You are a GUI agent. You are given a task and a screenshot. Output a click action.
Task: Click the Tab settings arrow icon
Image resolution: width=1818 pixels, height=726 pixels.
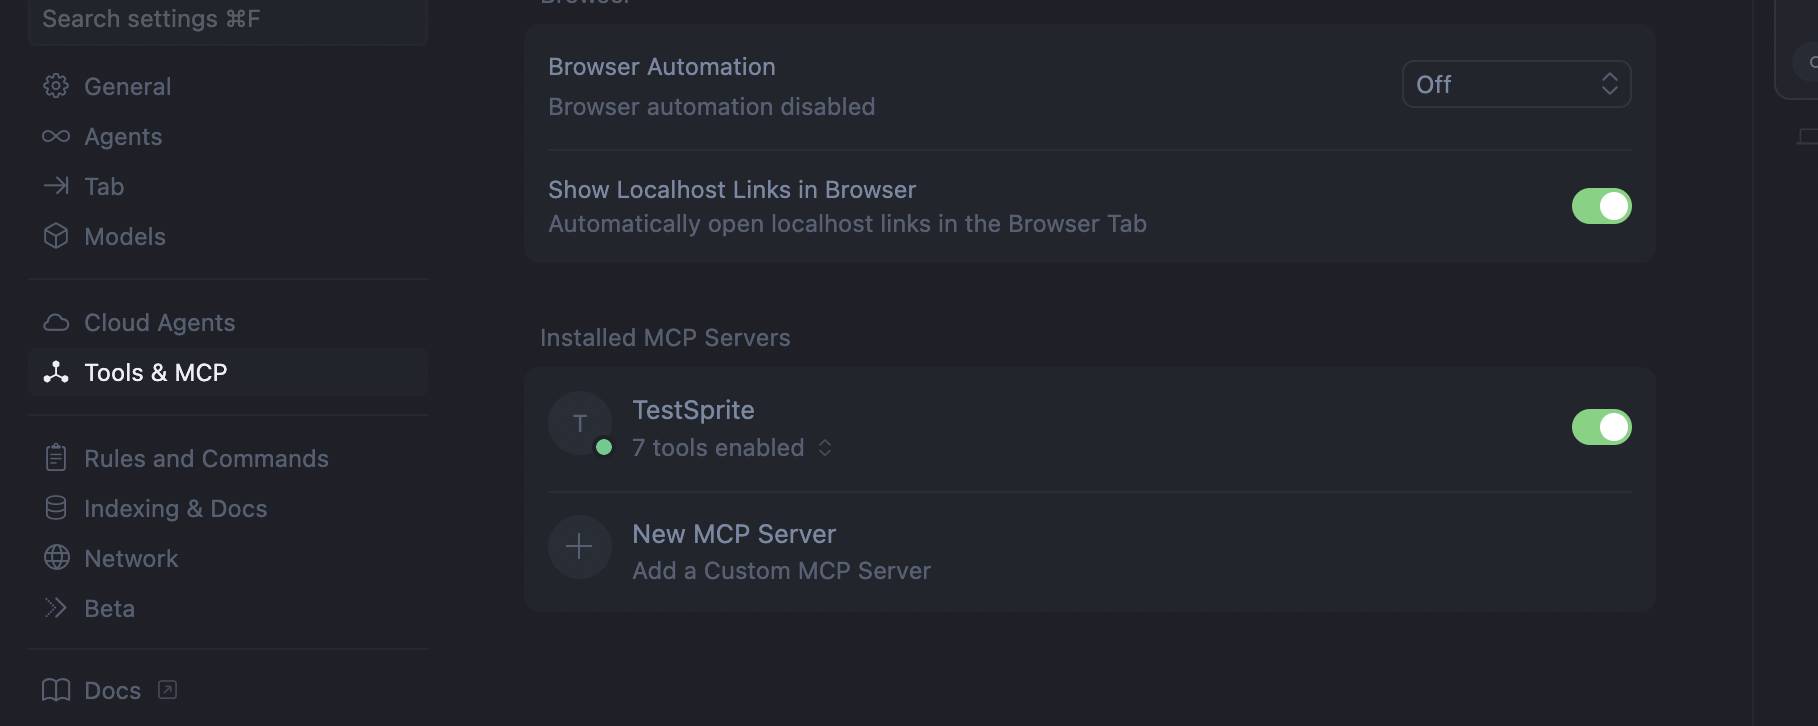click(57, 186)
